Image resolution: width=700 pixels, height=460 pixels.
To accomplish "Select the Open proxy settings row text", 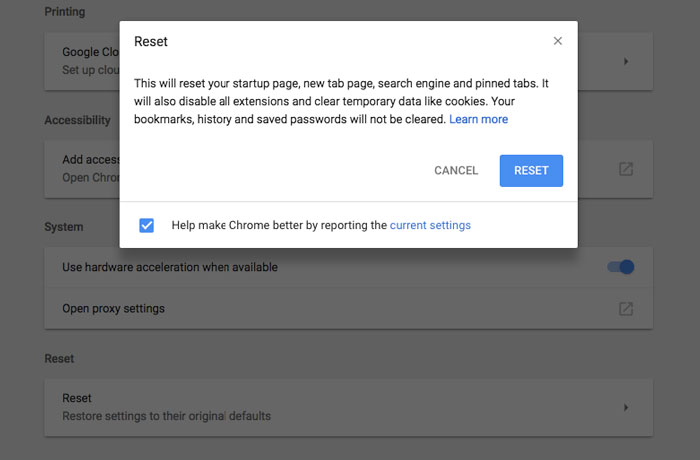I will click(x=113, y=309).
